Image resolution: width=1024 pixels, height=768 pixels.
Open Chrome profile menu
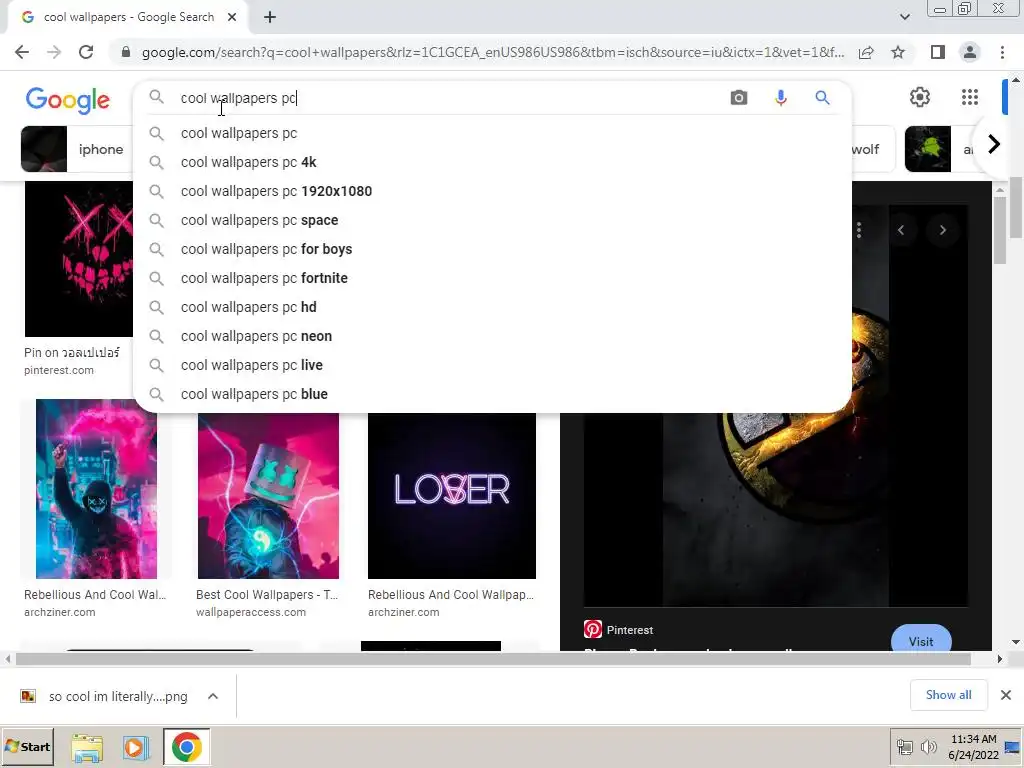[970, 52]
